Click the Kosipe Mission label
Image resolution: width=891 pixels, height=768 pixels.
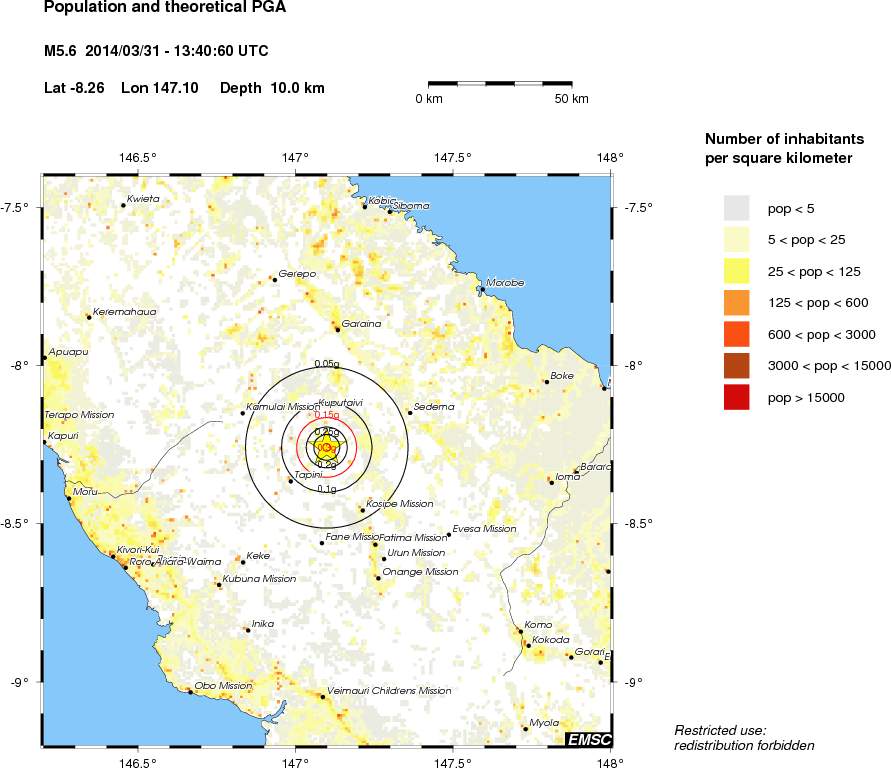tap(400, 504)
